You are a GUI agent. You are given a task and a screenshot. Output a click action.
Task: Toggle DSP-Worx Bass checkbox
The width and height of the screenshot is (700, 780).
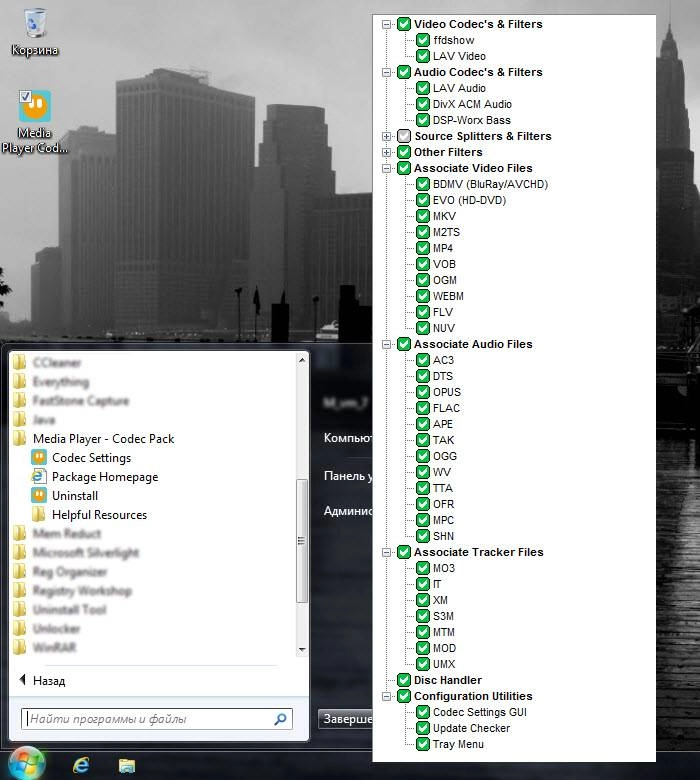[423, 120]
